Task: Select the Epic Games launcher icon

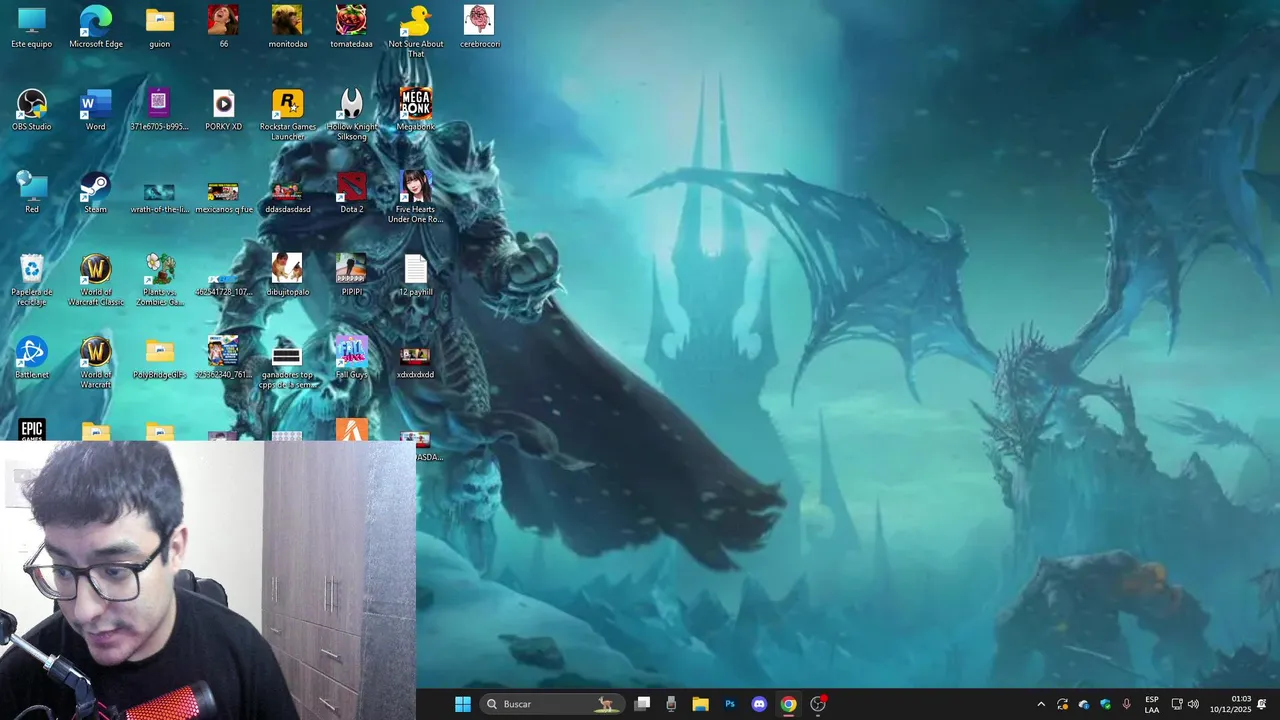Action: [x=32, y=430]
